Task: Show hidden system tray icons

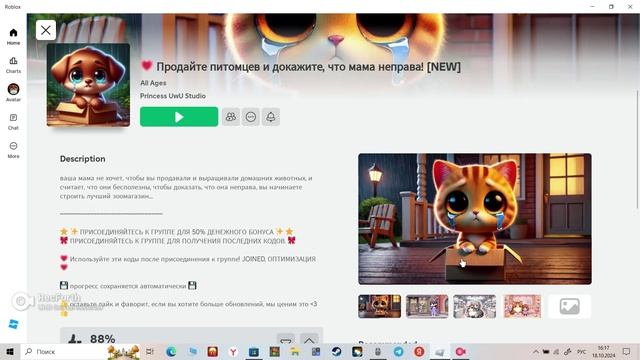Action: 536,351
